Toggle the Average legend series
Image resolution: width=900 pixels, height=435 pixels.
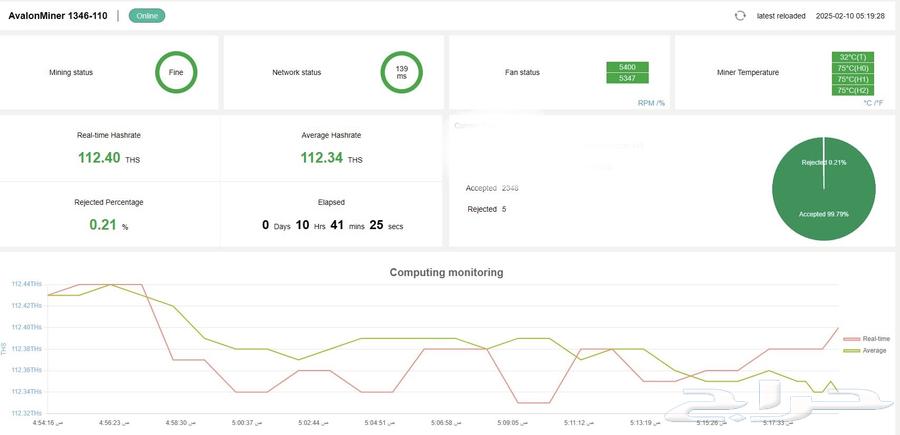865,351
